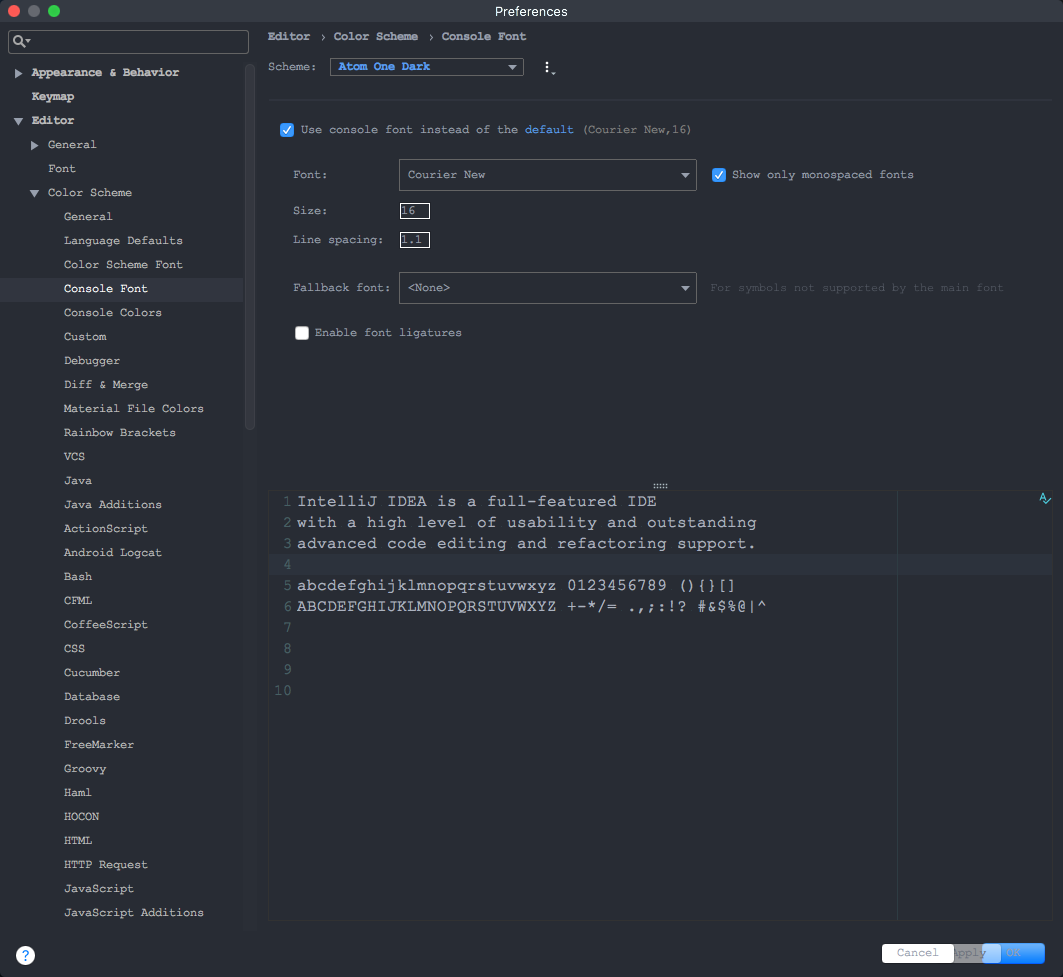Collapse the Color Scheme tree node

point(35,193)
